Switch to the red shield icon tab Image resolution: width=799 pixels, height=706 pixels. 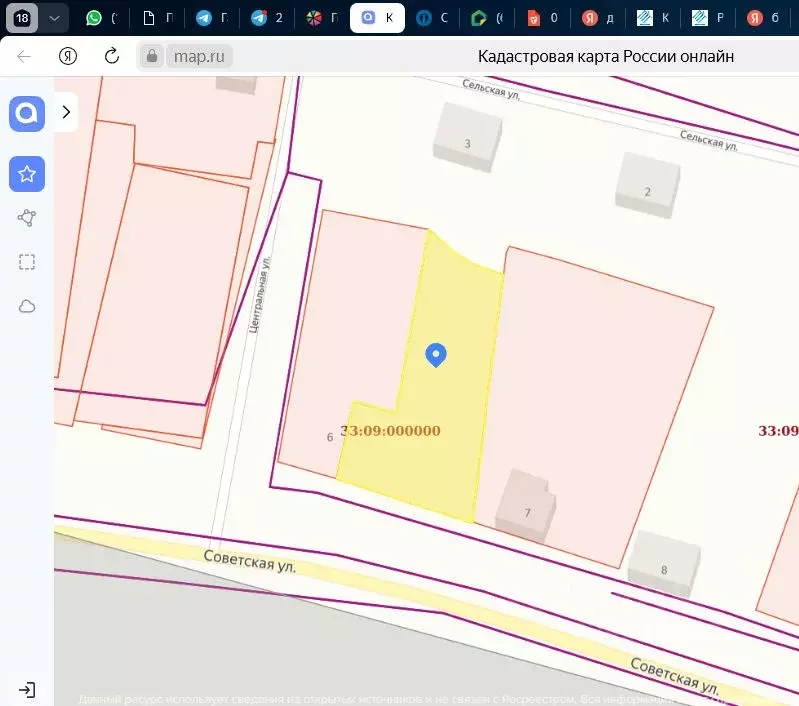(x=542, y=18)
